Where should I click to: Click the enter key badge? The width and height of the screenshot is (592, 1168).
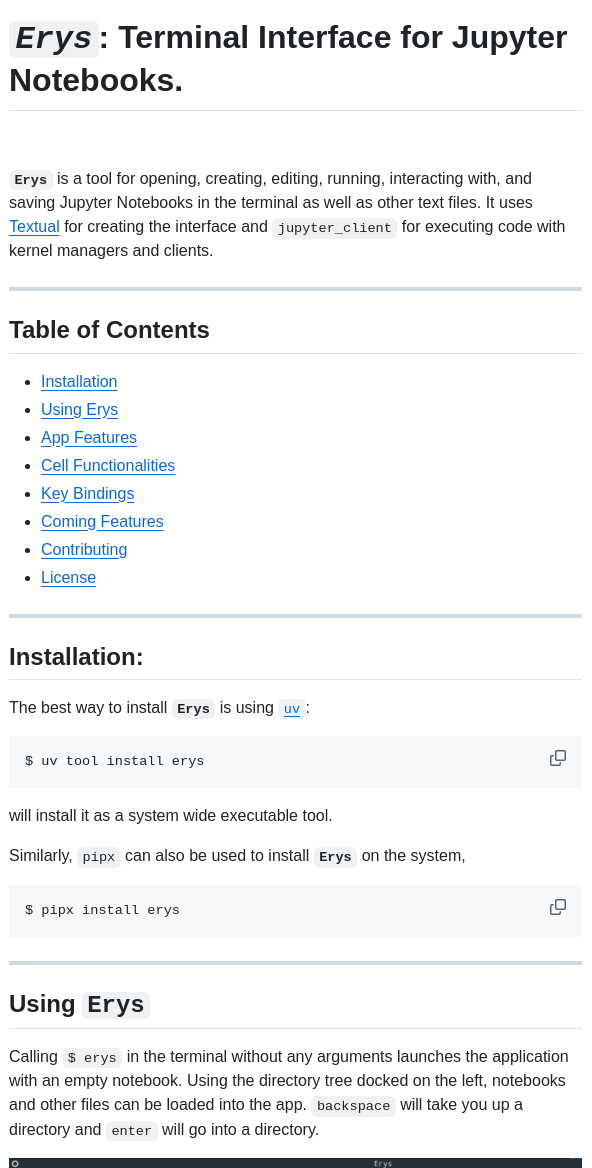[133, 1130]
